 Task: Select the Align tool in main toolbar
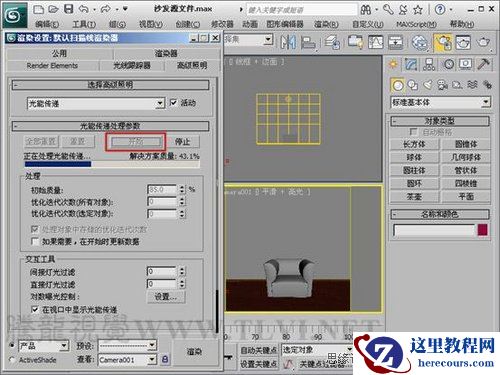[308, 43]
